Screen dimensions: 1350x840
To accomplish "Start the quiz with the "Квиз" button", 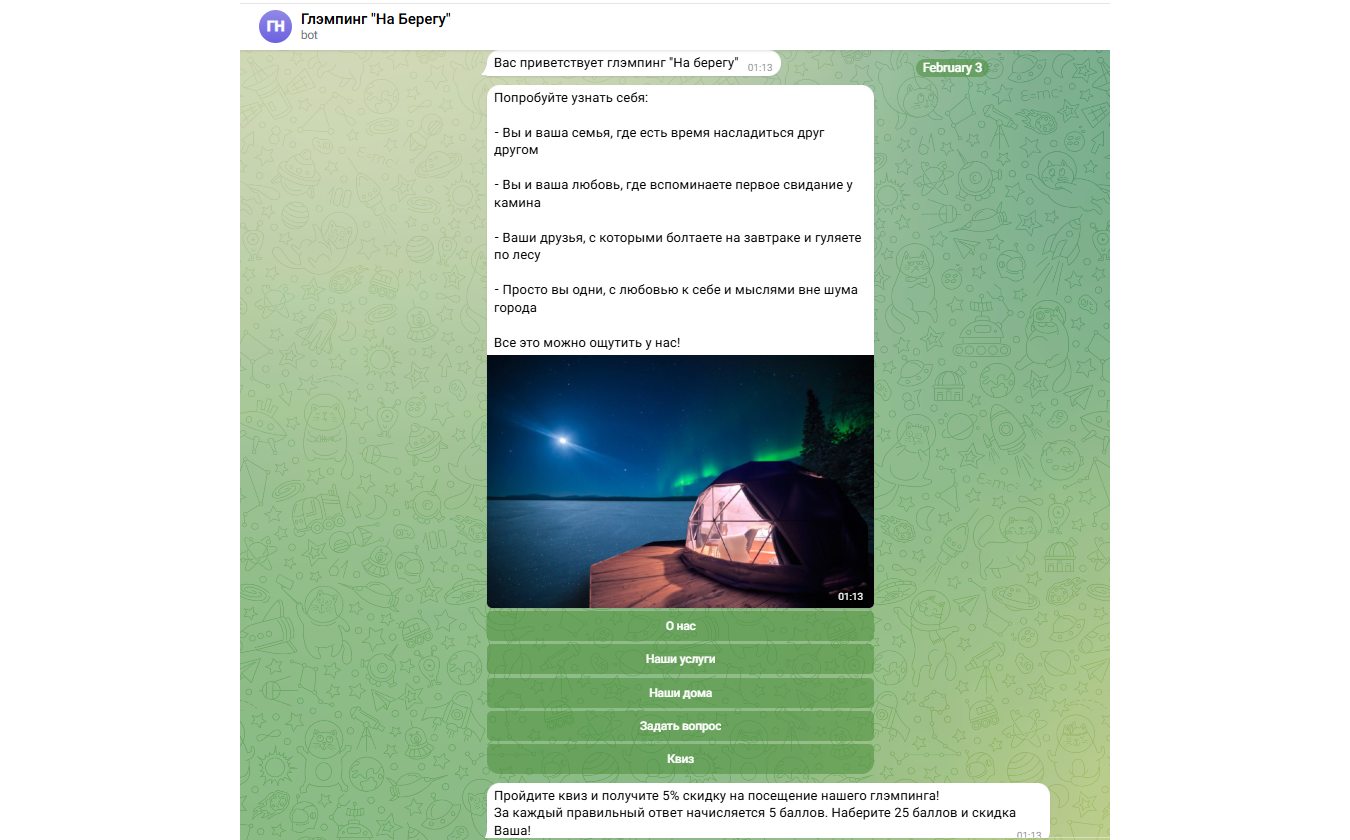I will coord(680,759).
